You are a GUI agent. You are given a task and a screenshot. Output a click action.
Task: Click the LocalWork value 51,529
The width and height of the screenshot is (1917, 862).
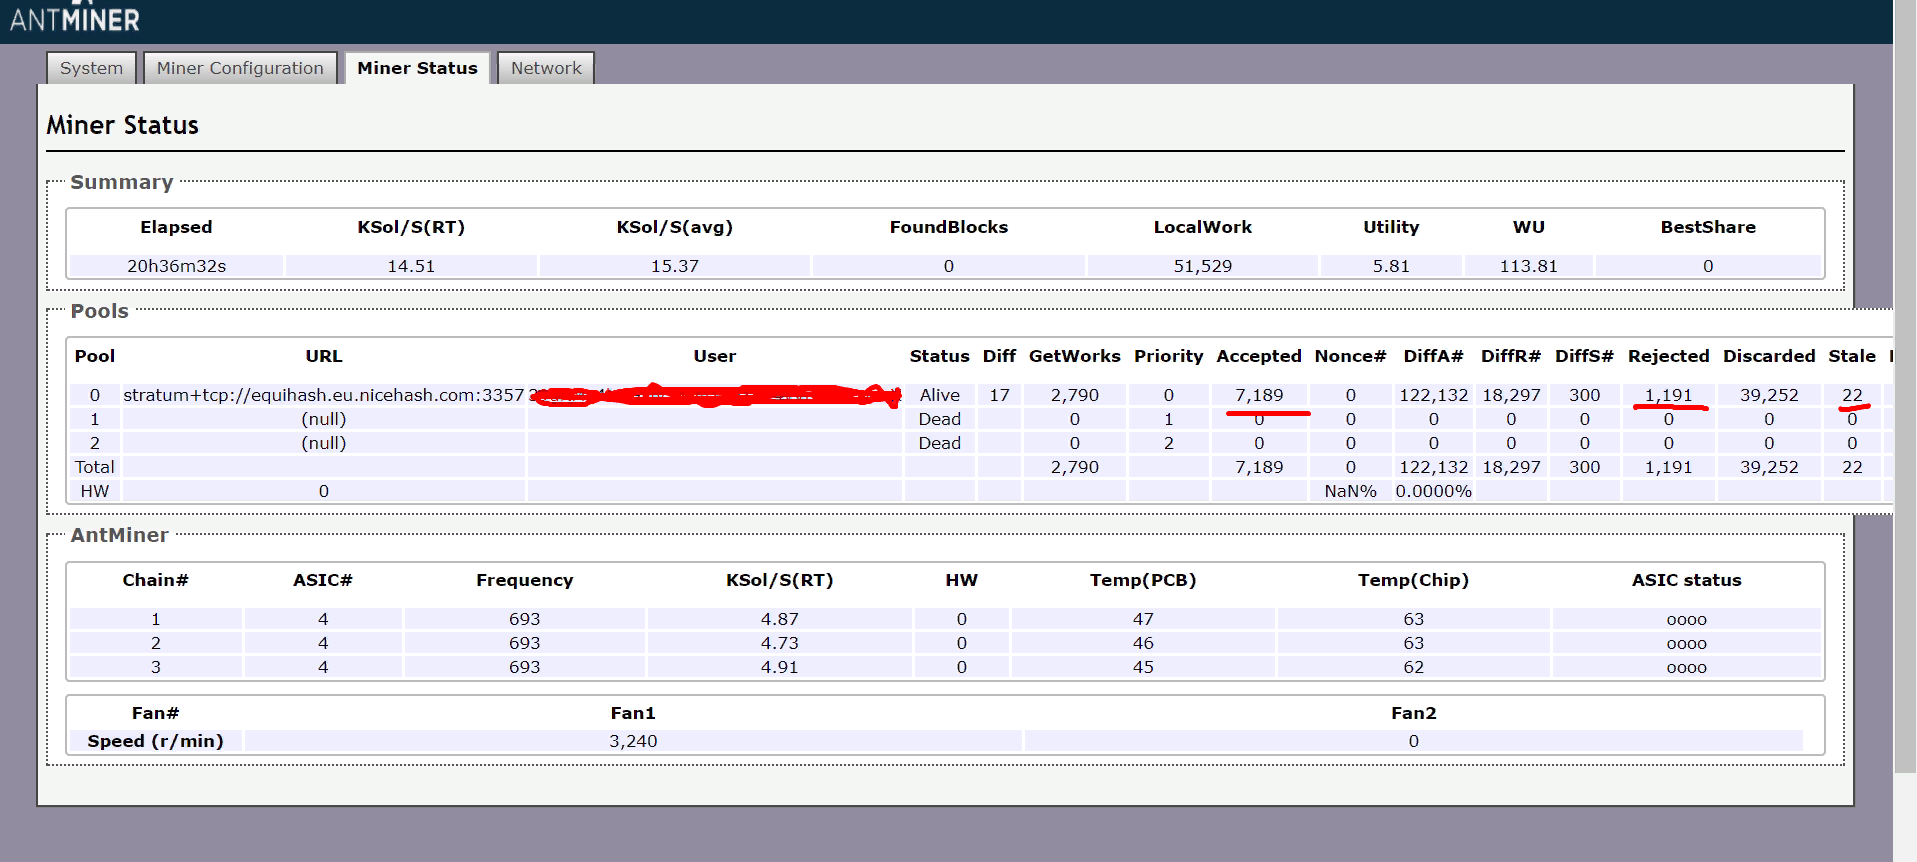(1202, 266)
